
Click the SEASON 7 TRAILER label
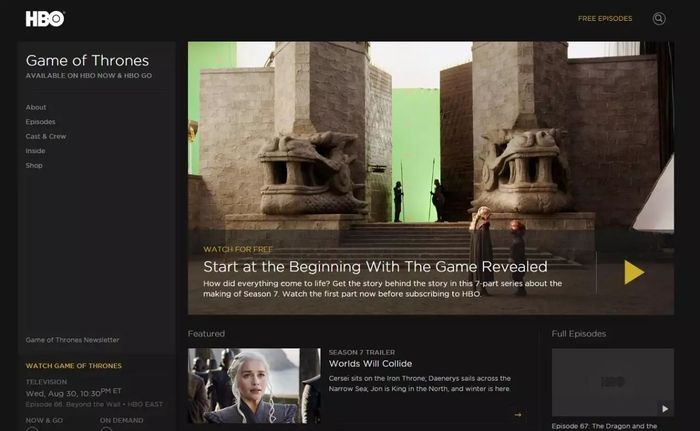(362, 352)
